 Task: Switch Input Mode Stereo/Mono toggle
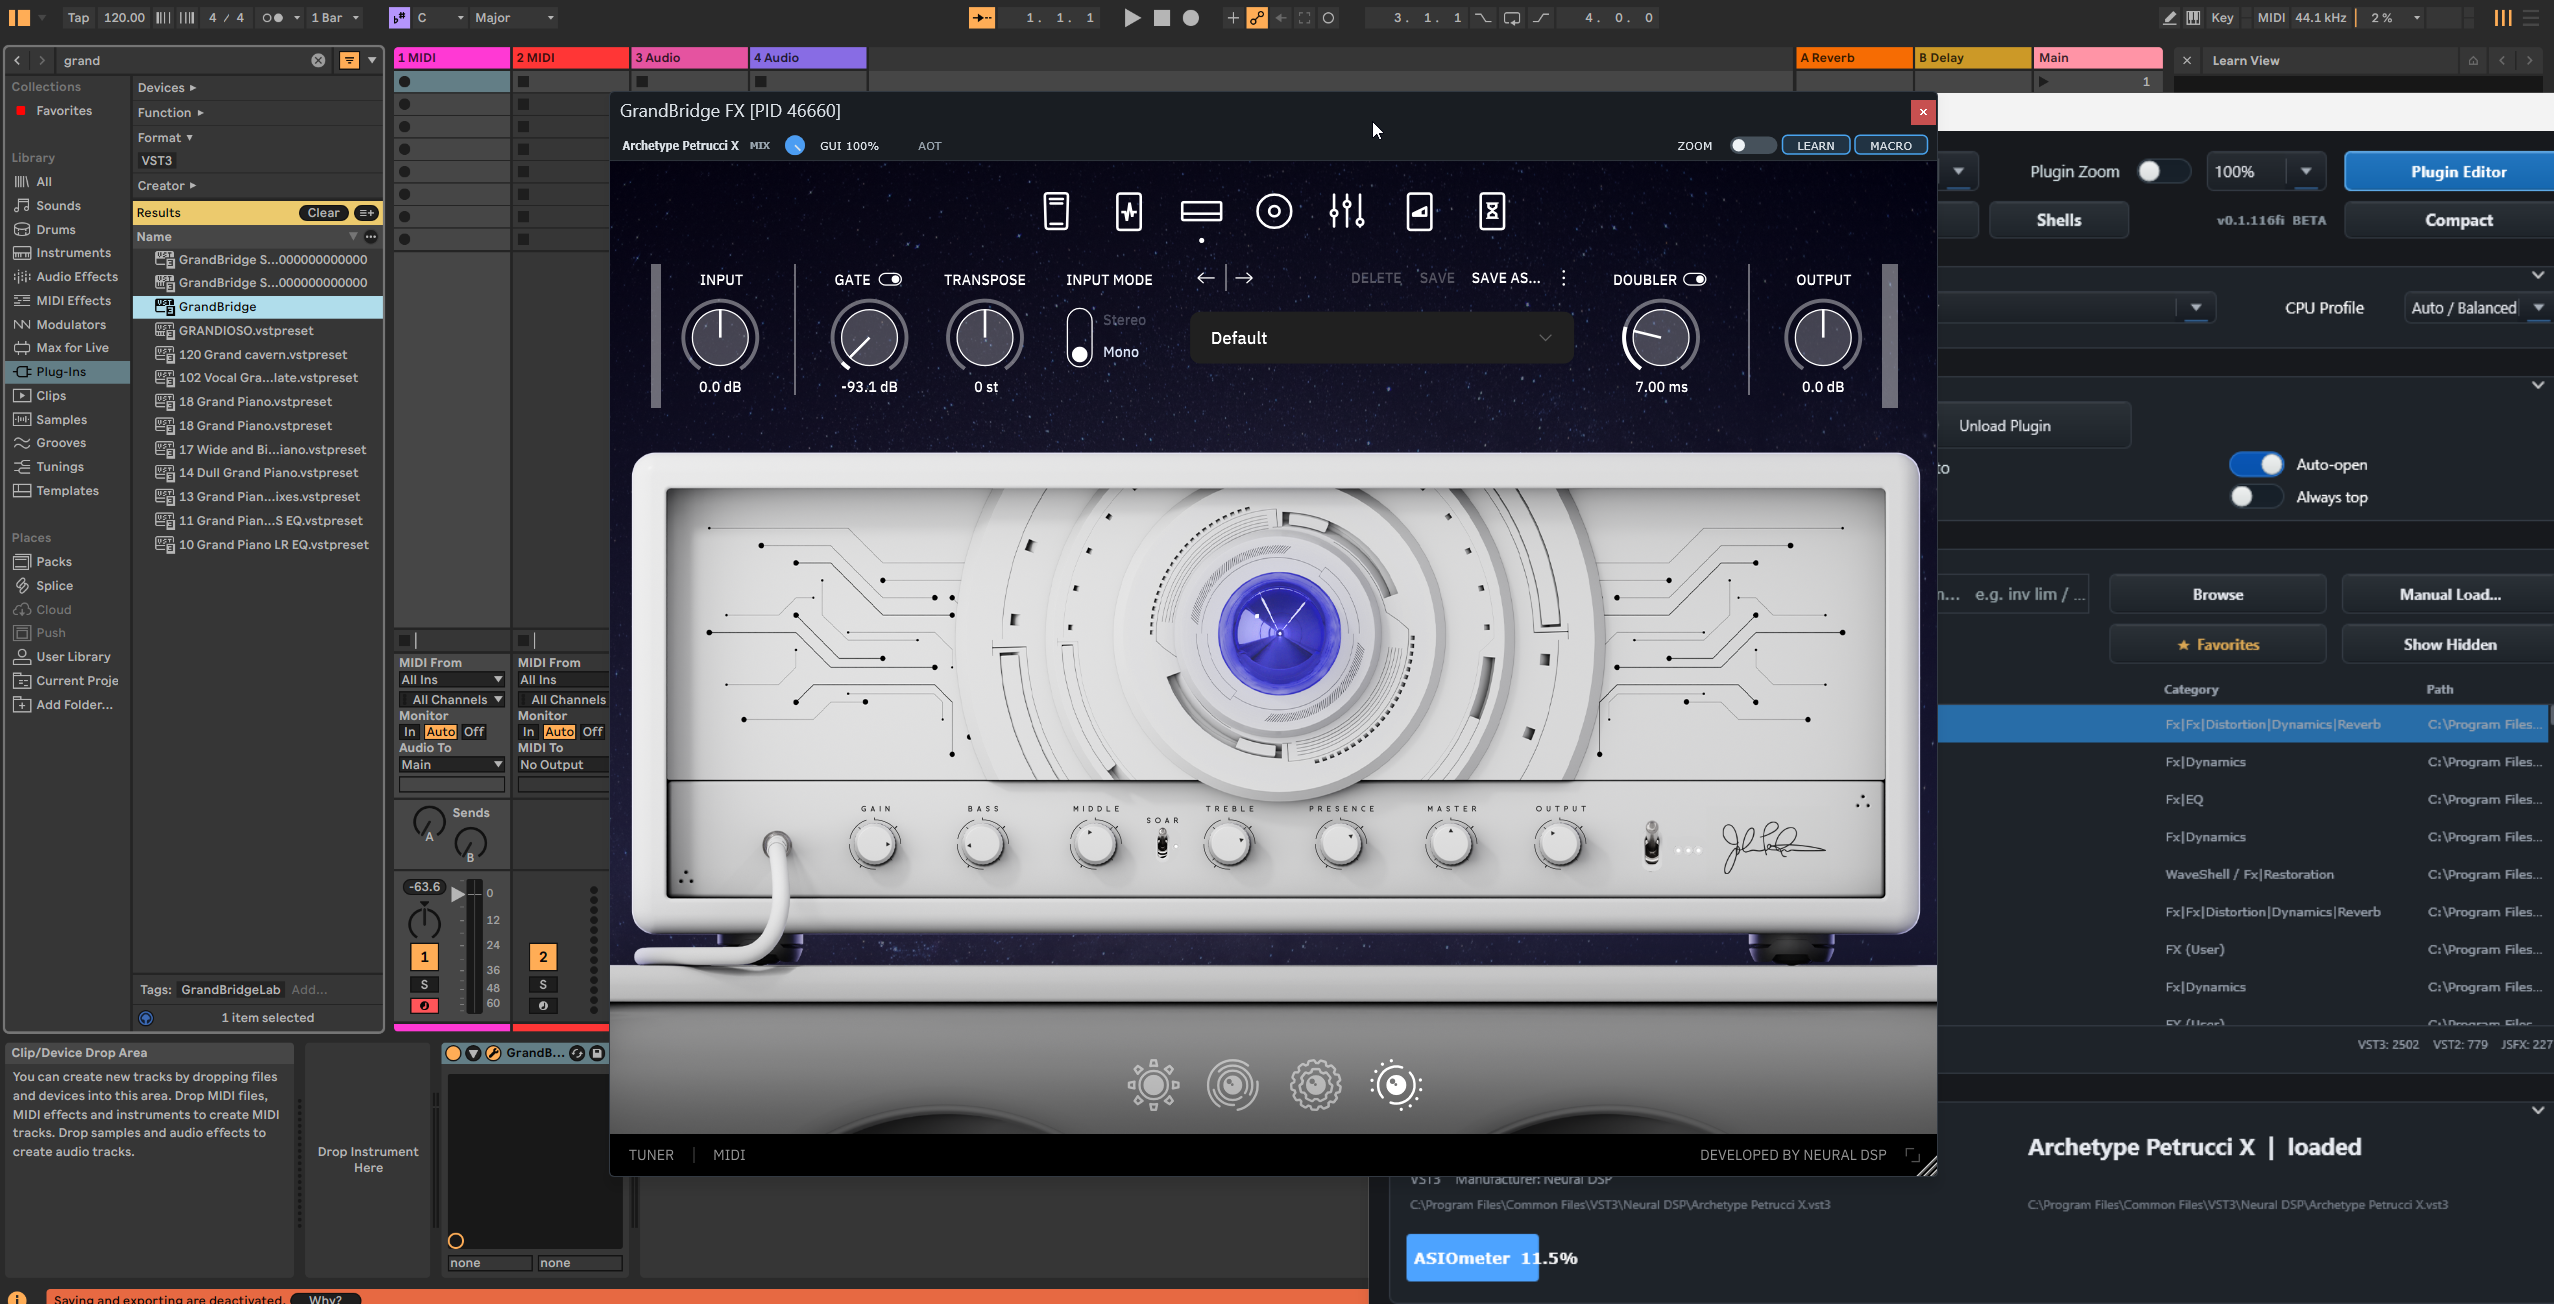point(1079,336)
